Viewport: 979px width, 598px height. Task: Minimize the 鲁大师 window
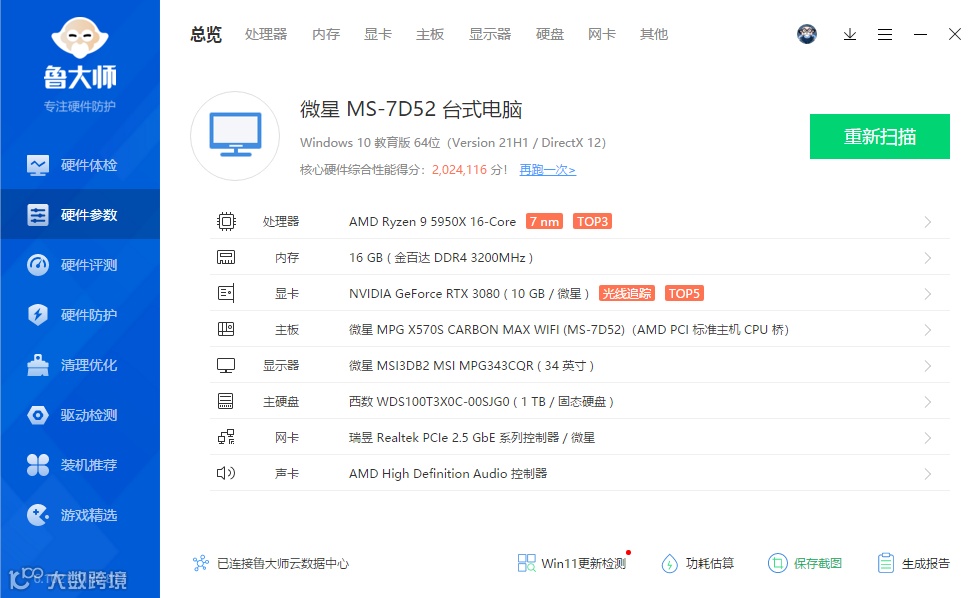tap(920, 34)
